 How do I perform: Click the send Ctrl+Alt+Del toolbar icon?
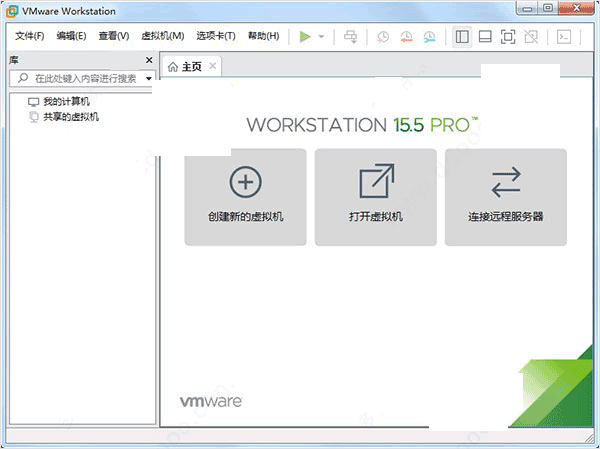pos(350,36)
